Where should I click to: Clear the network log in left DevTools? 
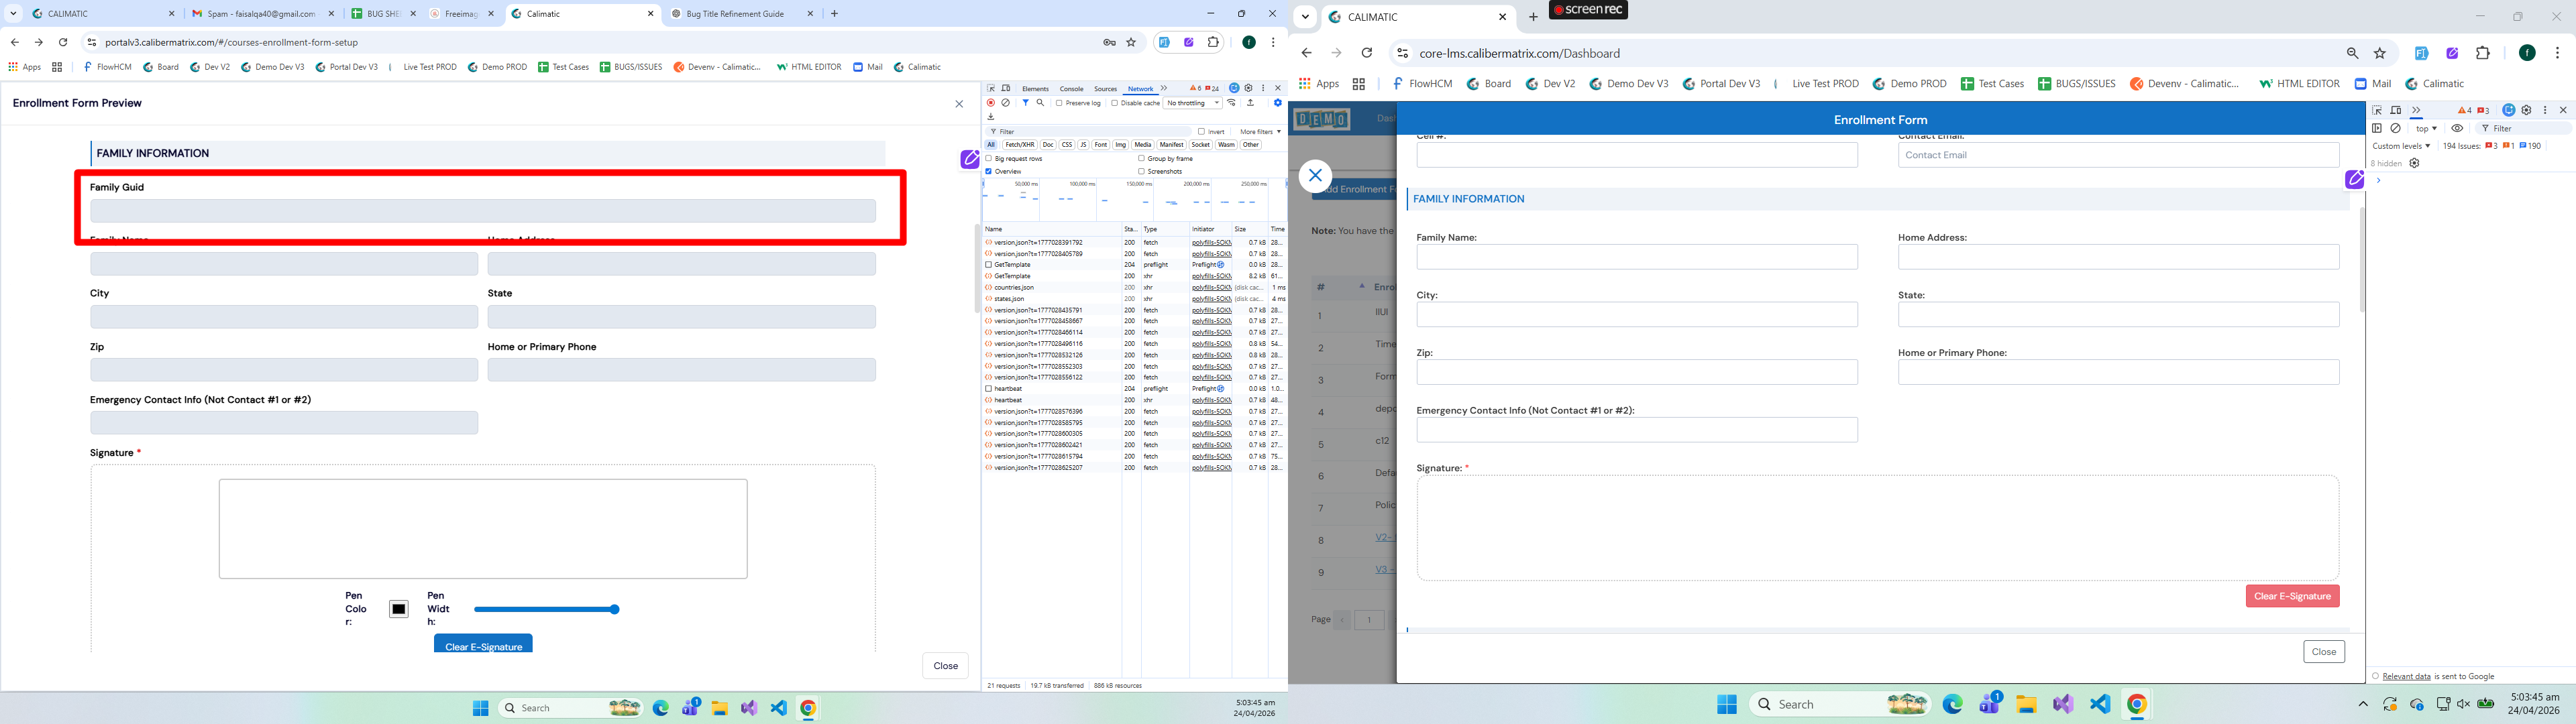click(x=1006, y=103)
